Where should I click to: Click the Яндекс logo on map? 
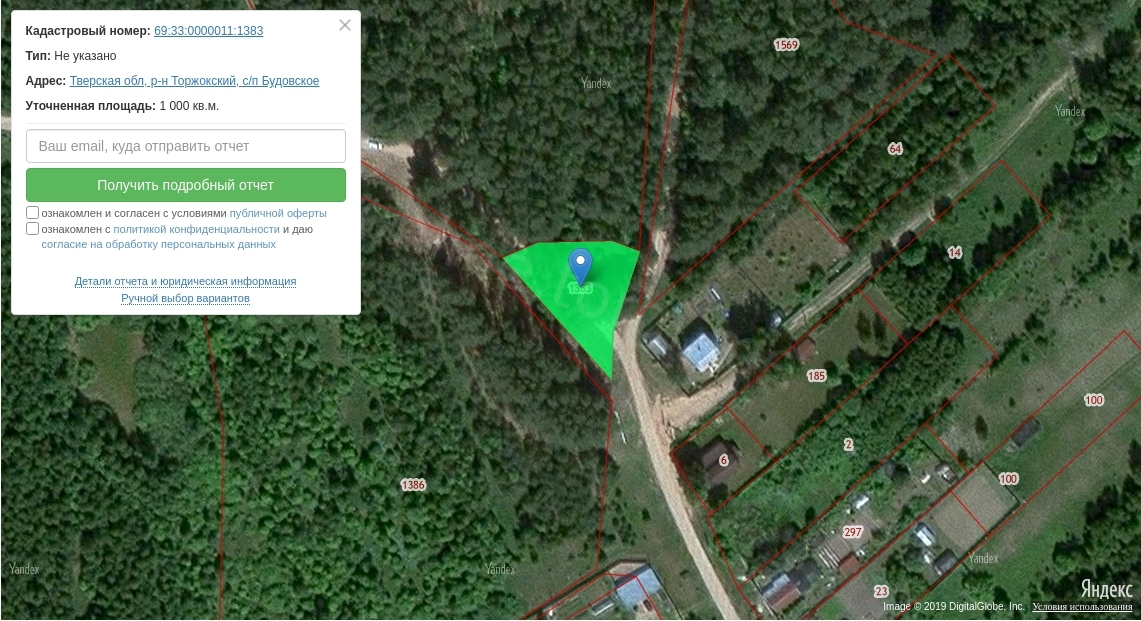click(1106, 588)
